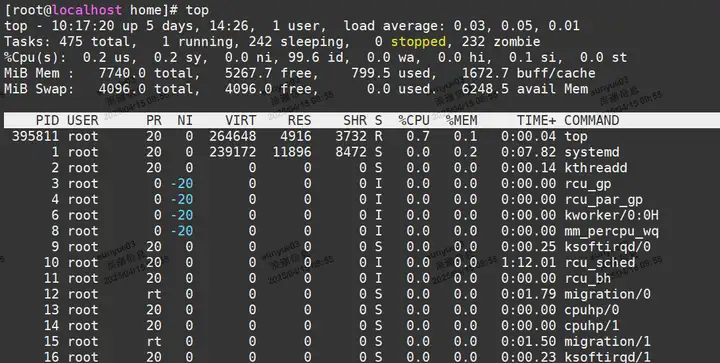This screenshot has width=720, height=363.
Task: Click the 'rcu_sched' command name
Action: pyautogui.click(x=599, y=262)
